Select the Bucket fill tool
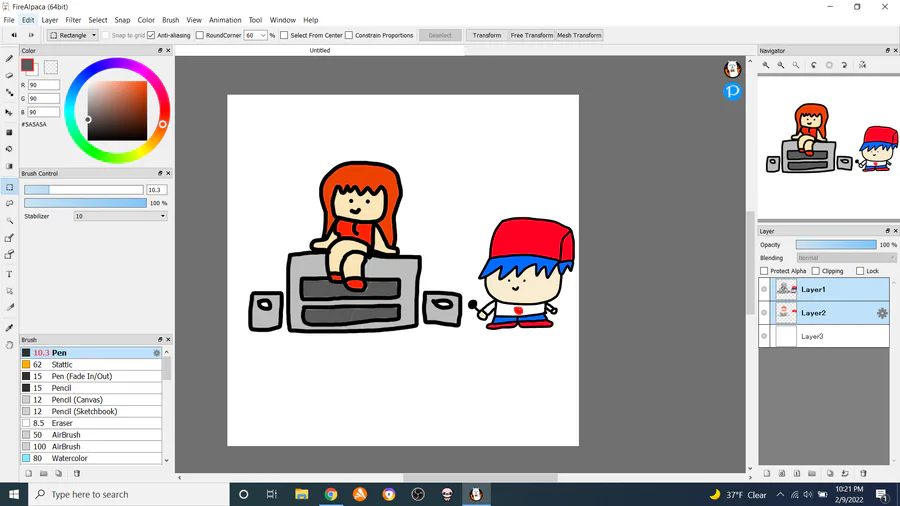 point(9,149)
